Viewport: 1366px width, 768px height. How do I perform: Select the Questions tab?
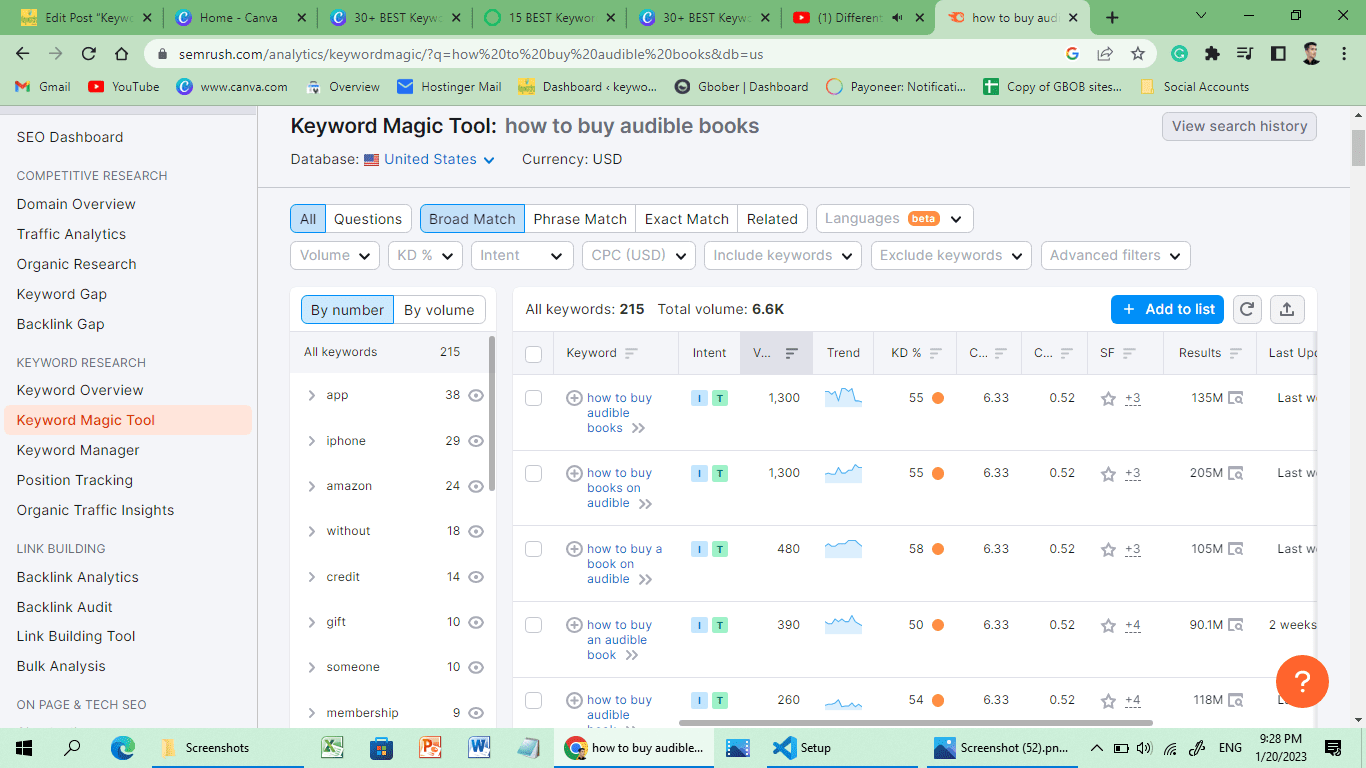click(368, 219)
